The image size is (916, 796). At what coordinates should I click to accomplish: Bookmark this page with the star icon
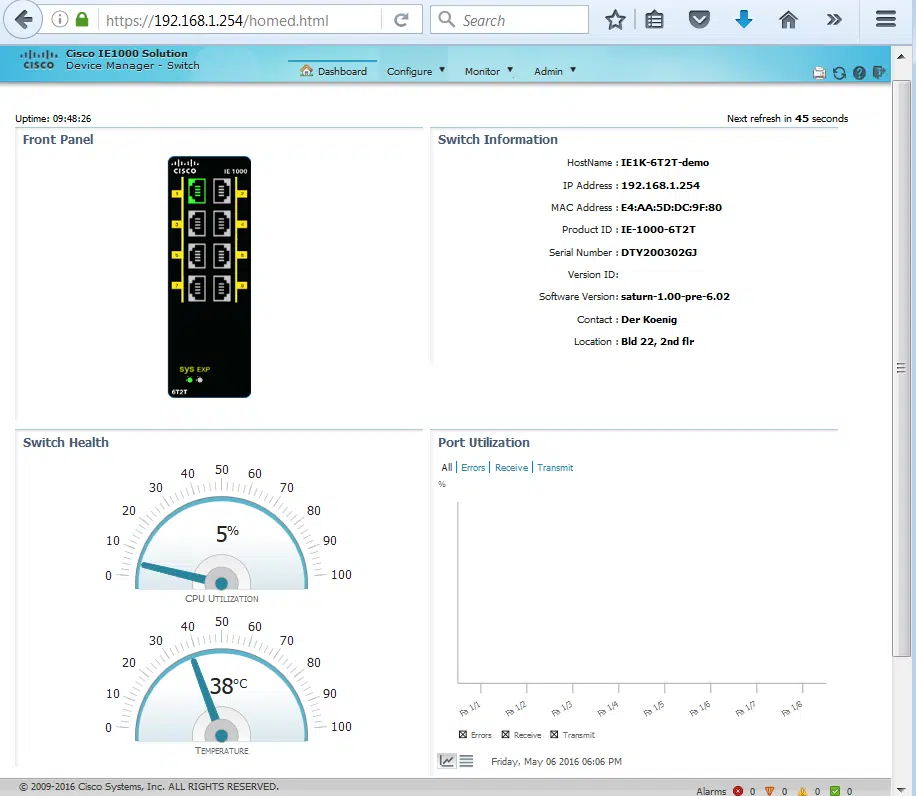point(615,20)
